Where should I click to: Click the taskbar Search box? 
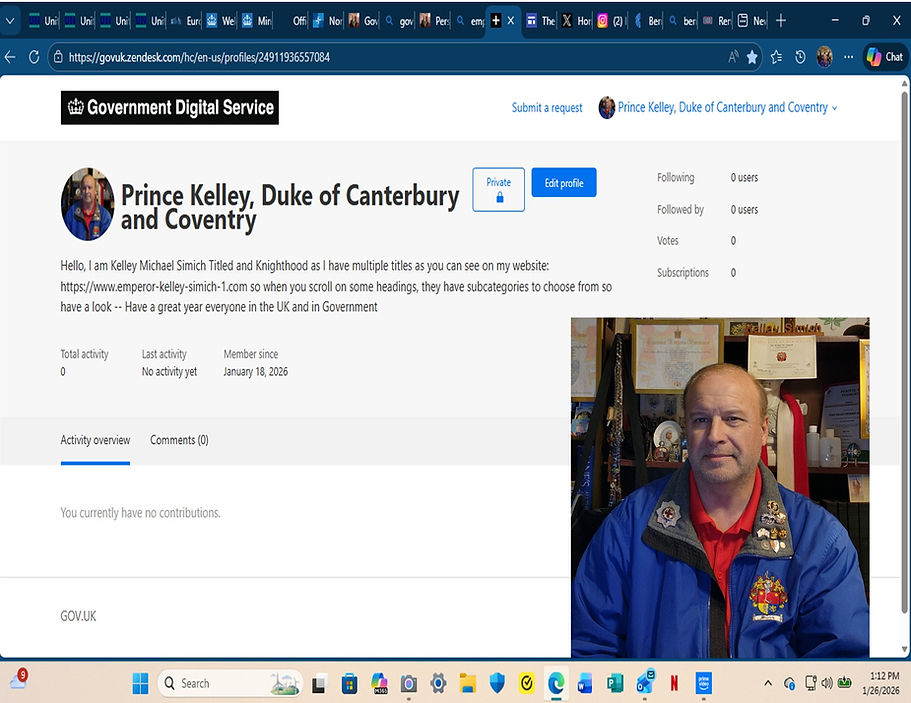(230, 683)
